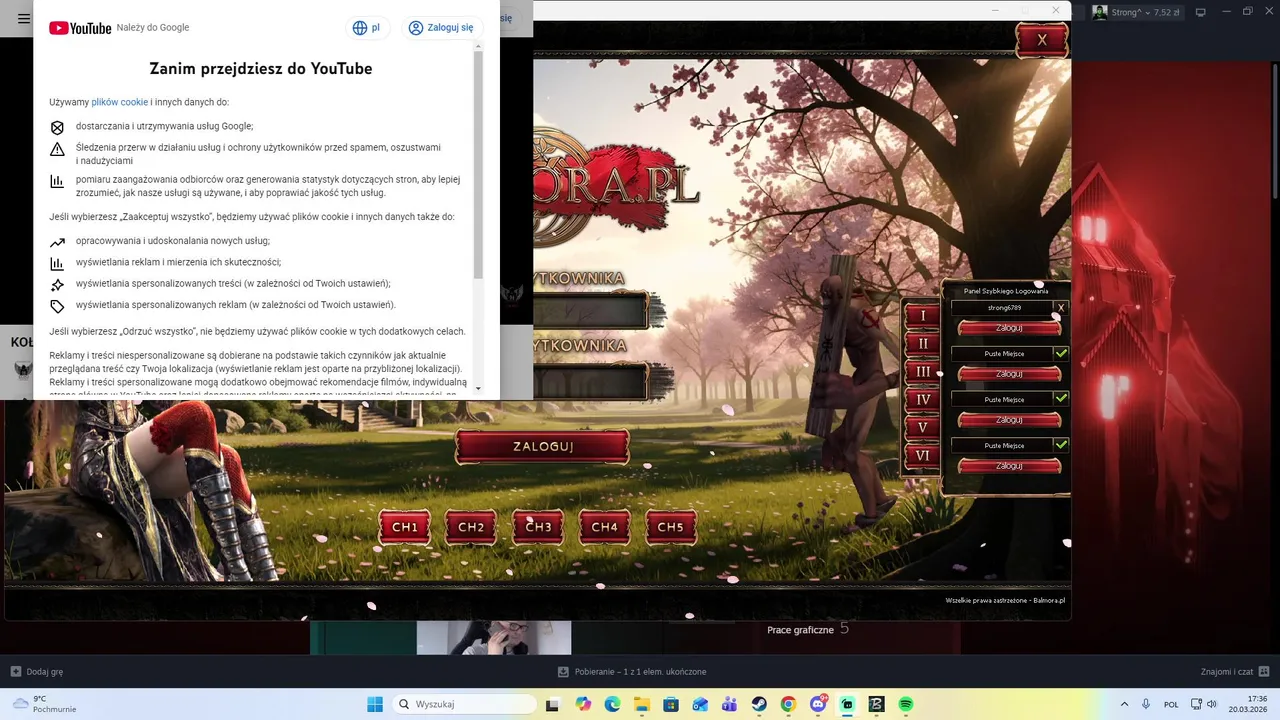Click the green checkmark of first Puste Miejsce
Screen dimensions: 1280x720
pyautogui.click(x=1061, y=353)
